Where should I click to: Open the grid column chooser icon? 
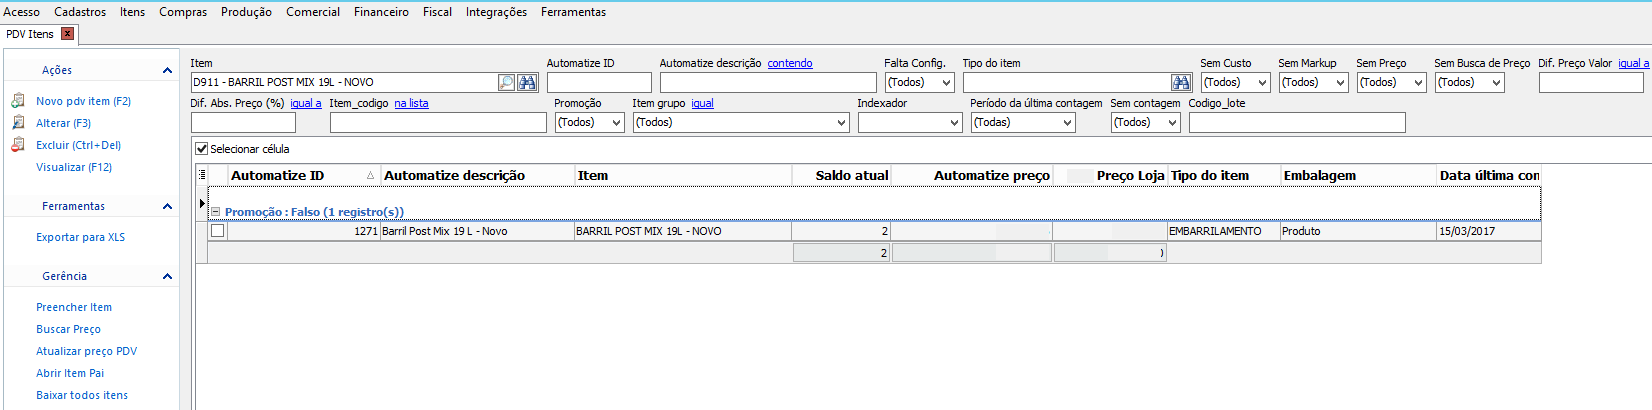tap(202, 175)
